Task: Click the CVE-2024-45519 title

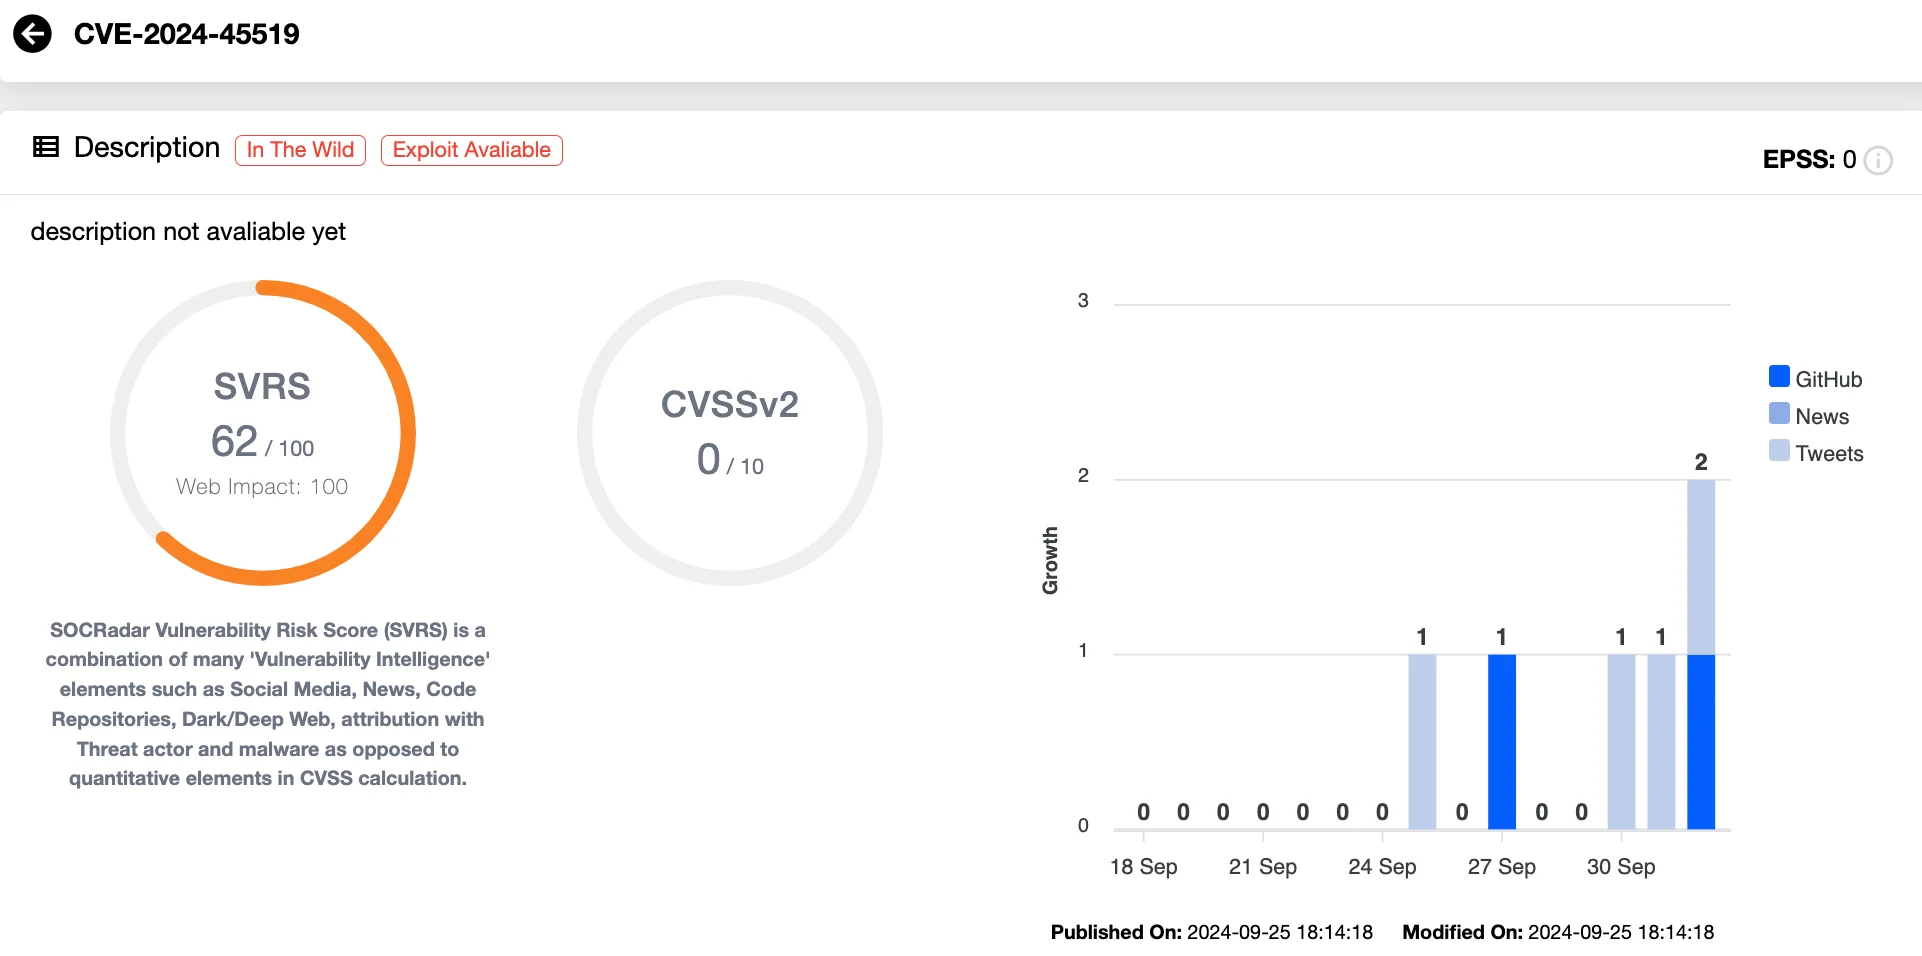Action: 187,34
